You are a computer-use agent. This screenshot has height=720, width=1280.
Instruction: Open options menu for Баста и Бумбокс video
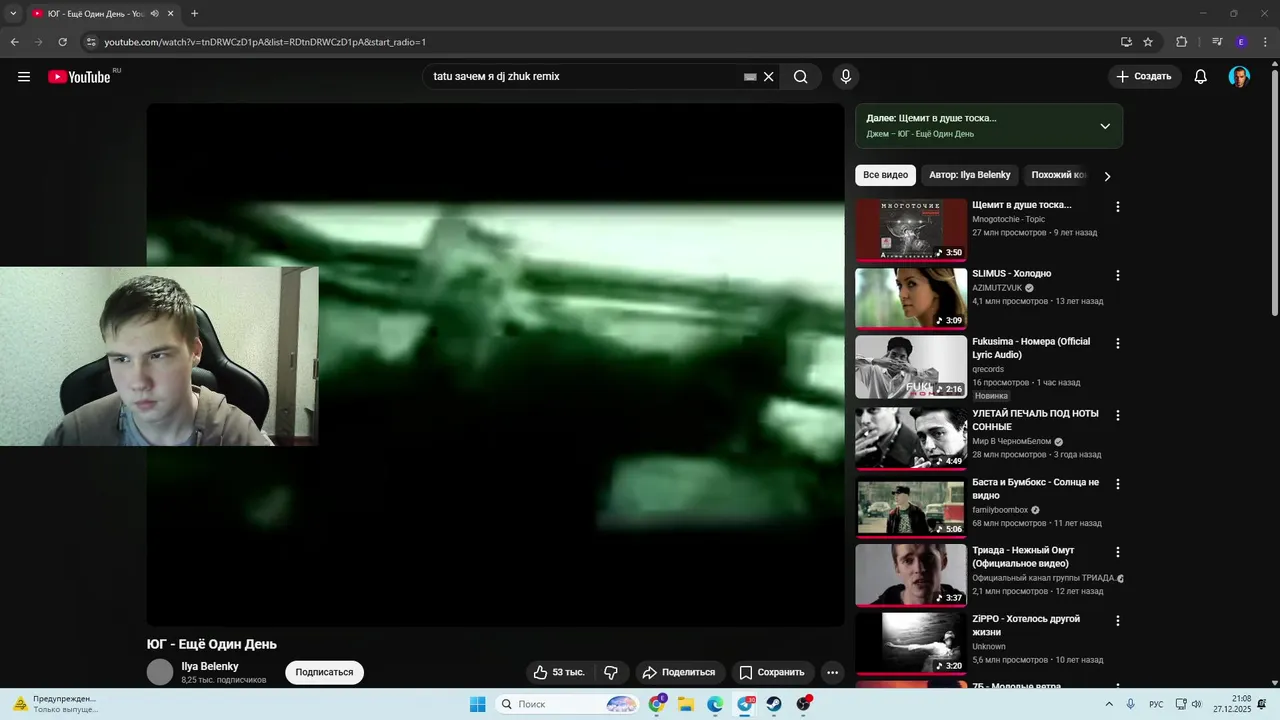(1118, 484)
